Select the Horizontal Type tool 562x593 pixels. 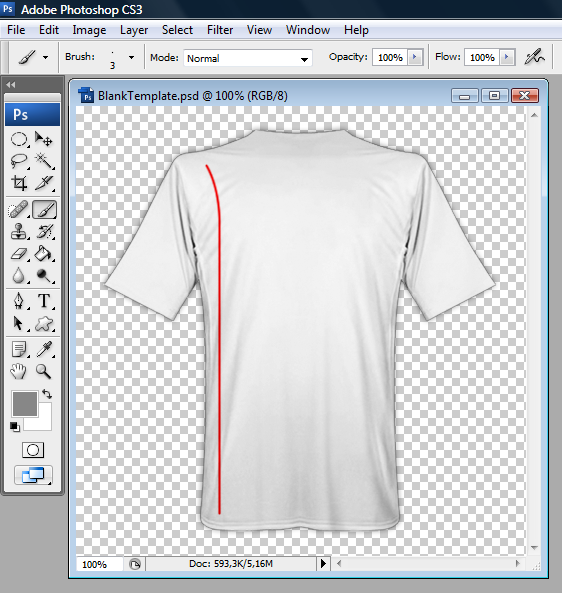point(44,301)
